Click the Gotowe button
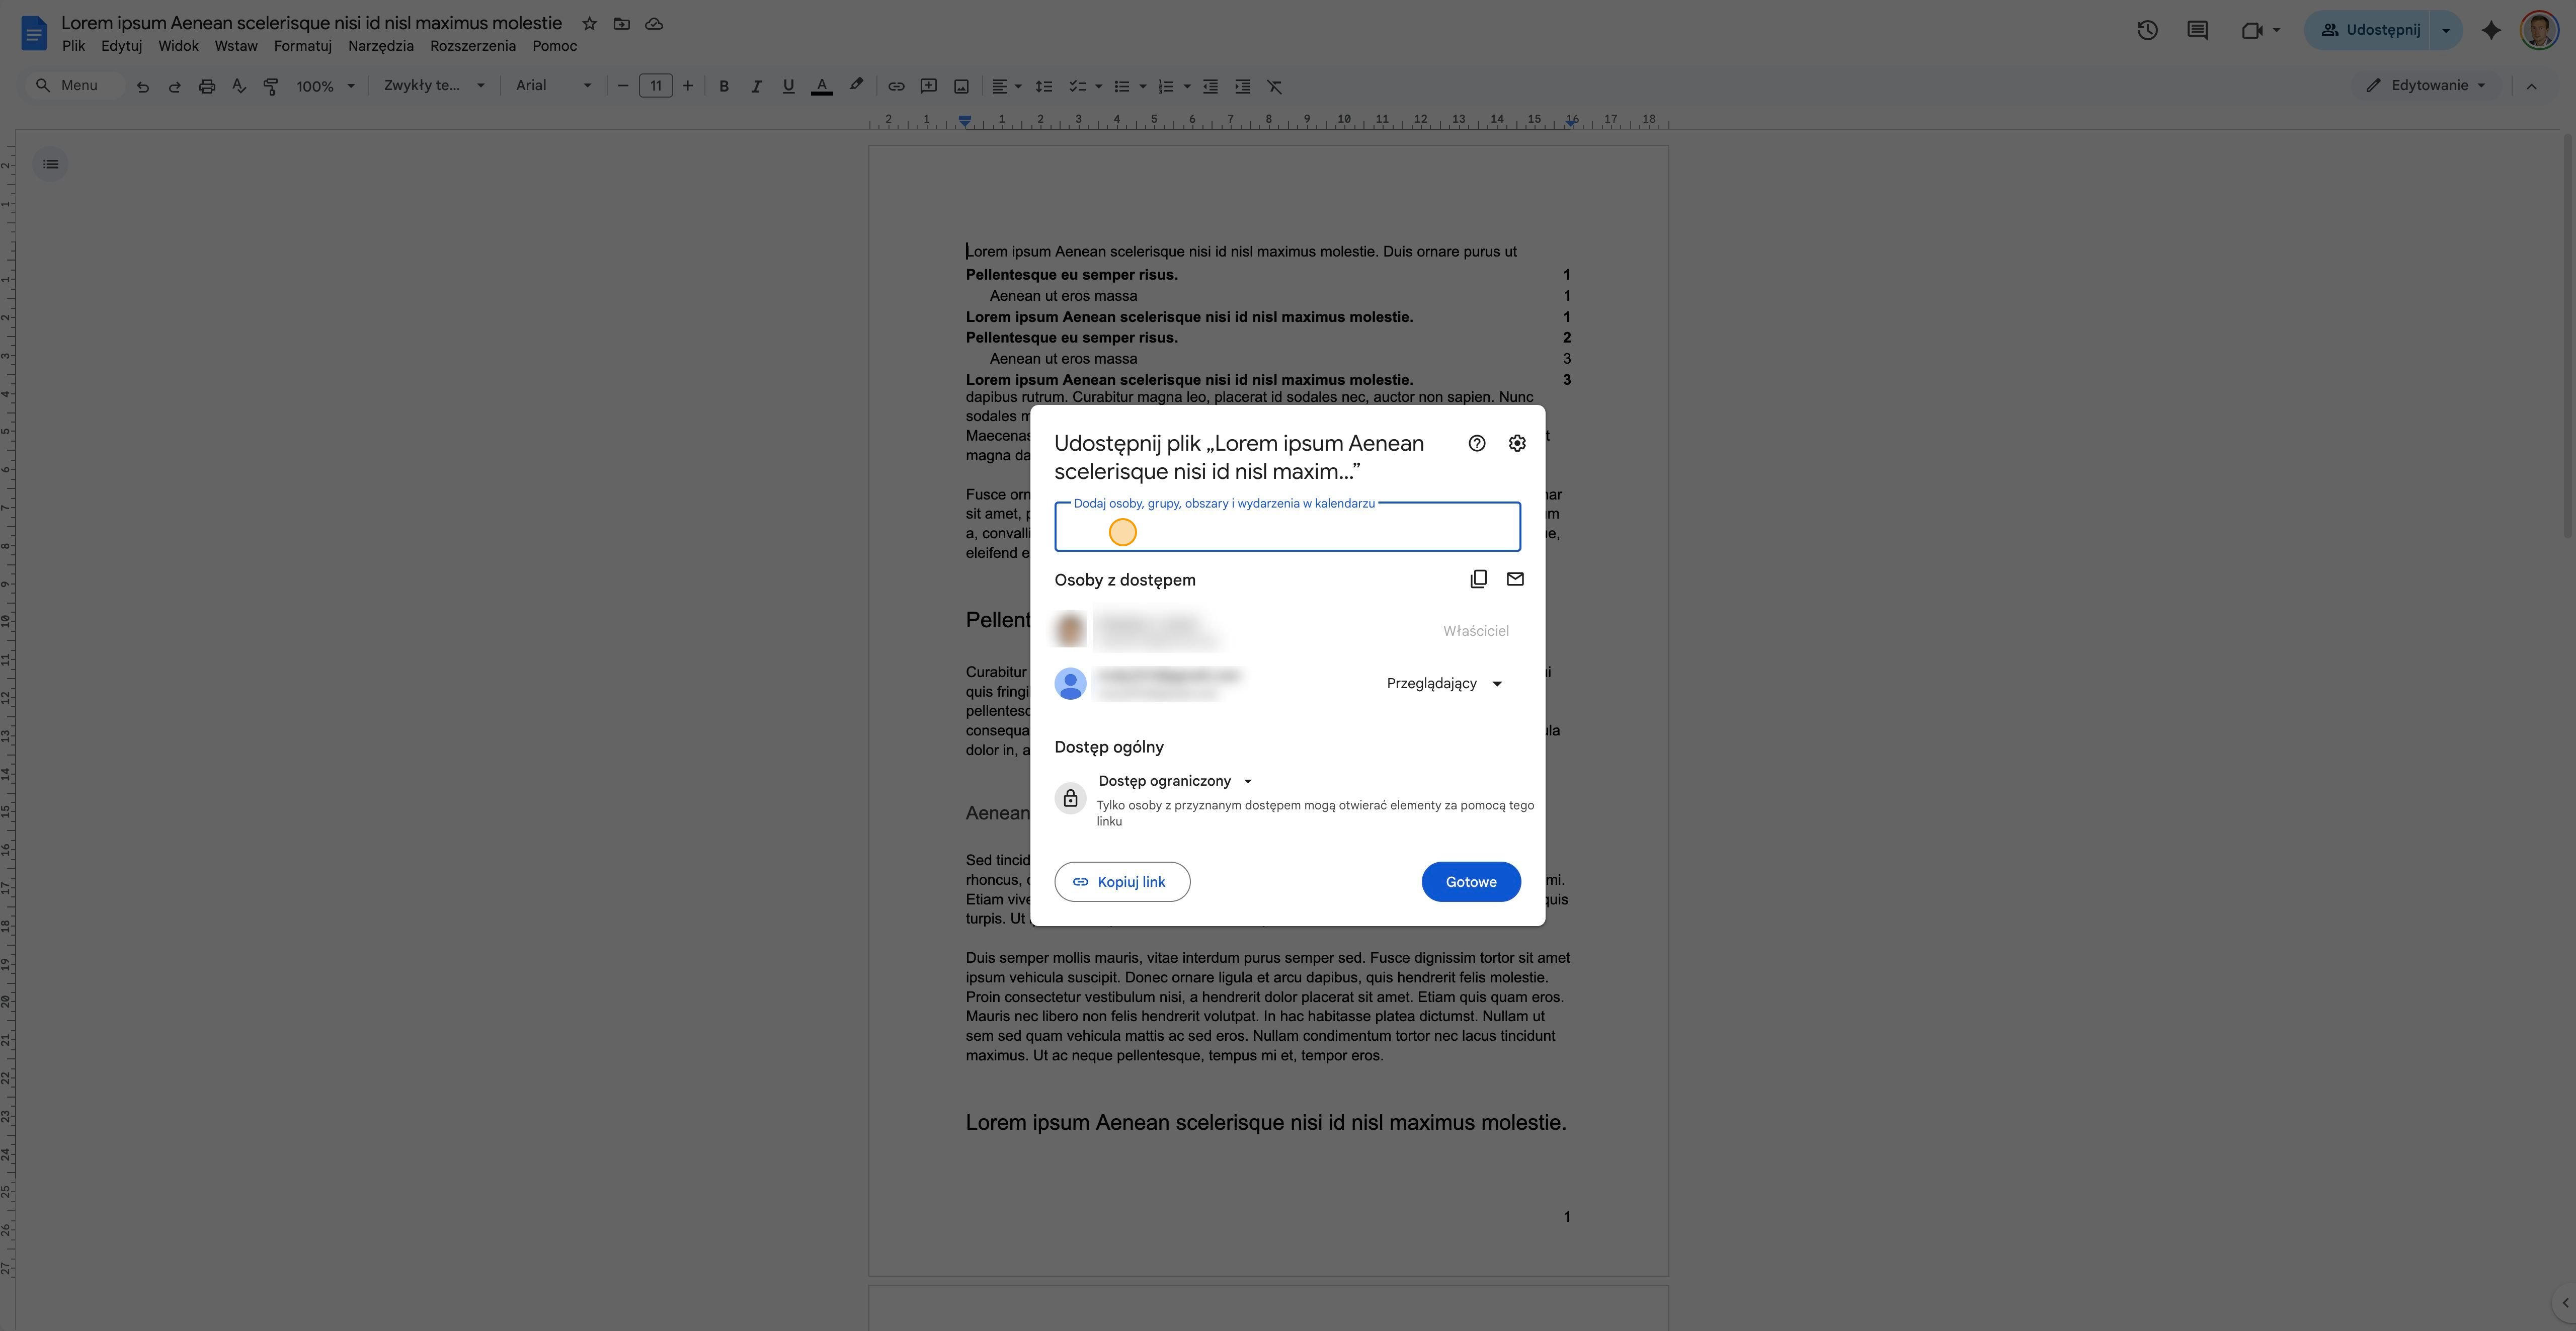The image size is (2576, 1331). 1471,882
